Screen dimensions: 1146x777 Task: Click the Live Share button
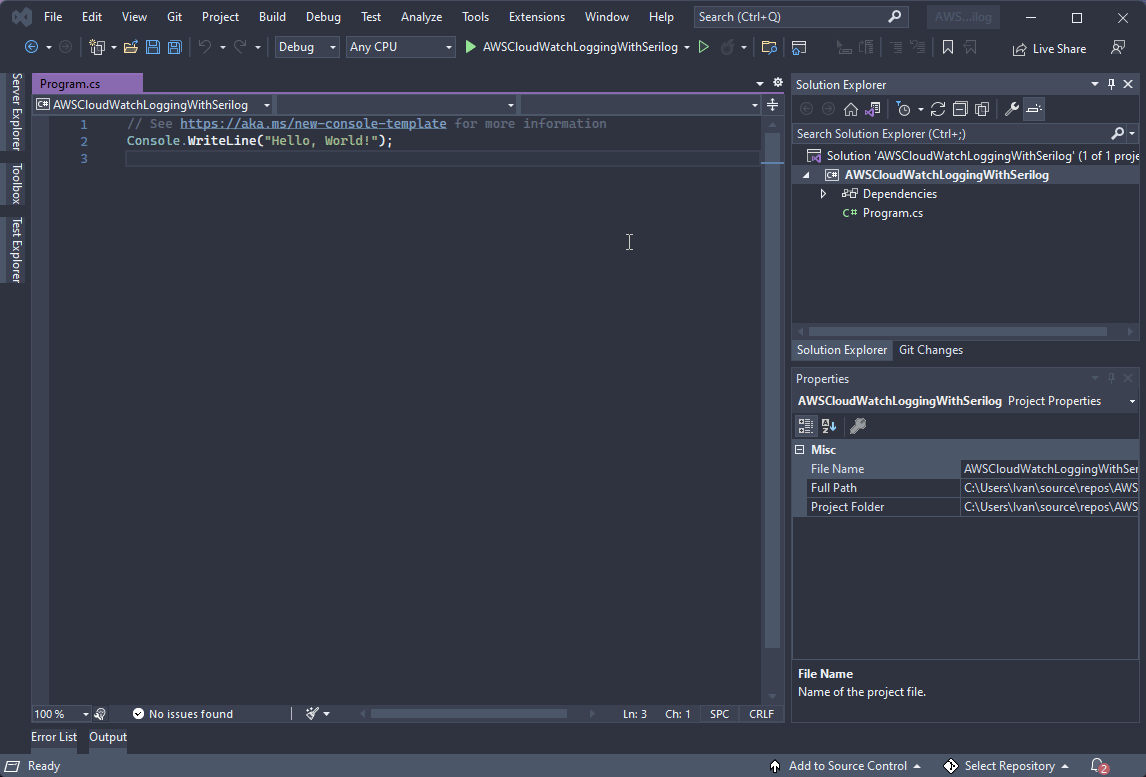click(x=1049, y=48)
